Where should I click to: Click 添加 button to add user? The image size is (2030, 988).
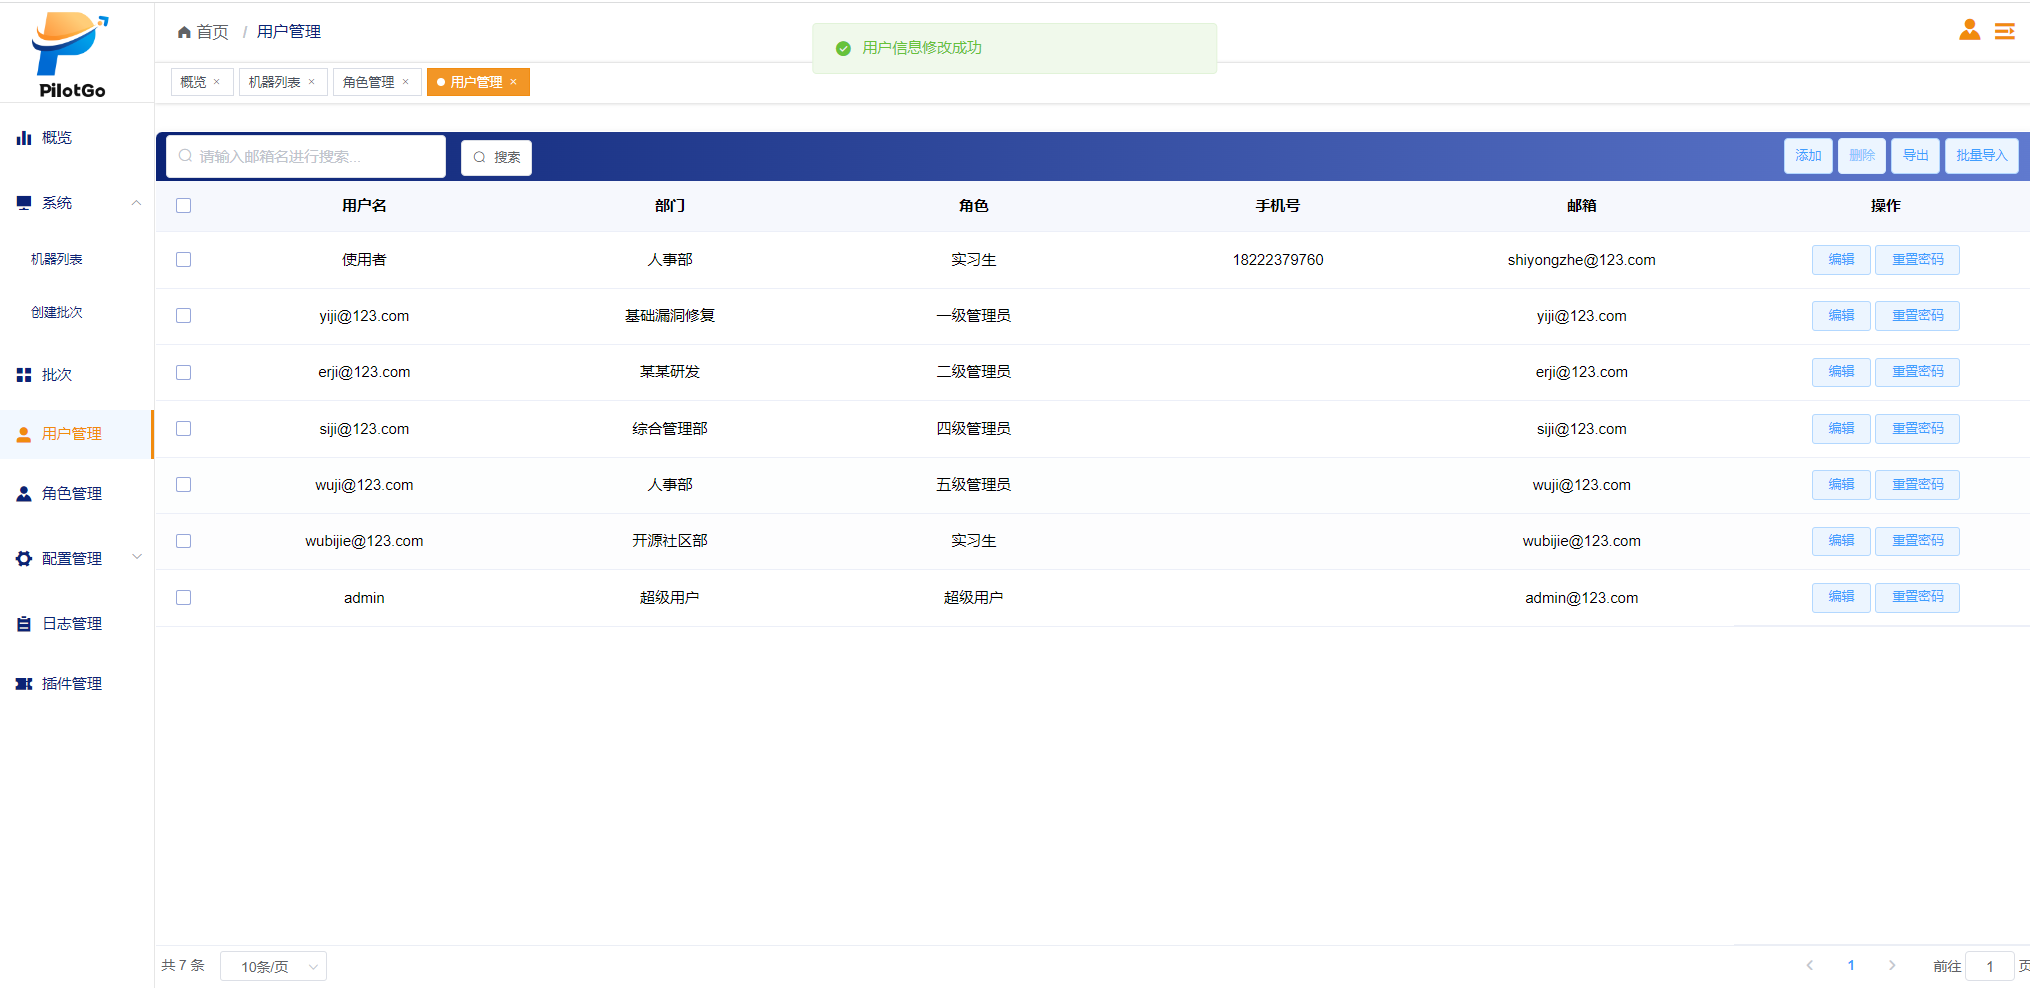1807,156
